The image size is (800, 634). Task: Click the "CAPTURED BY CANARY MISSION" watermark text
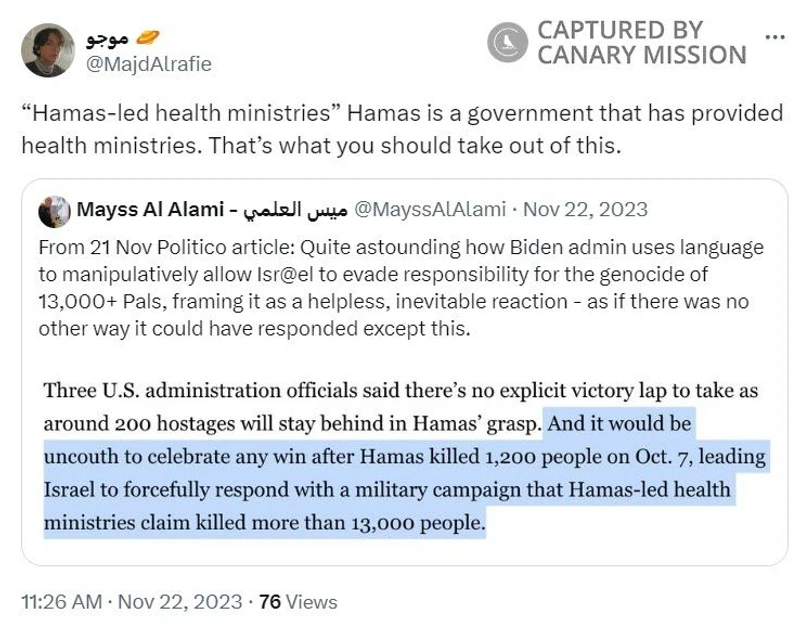[641, 43]
